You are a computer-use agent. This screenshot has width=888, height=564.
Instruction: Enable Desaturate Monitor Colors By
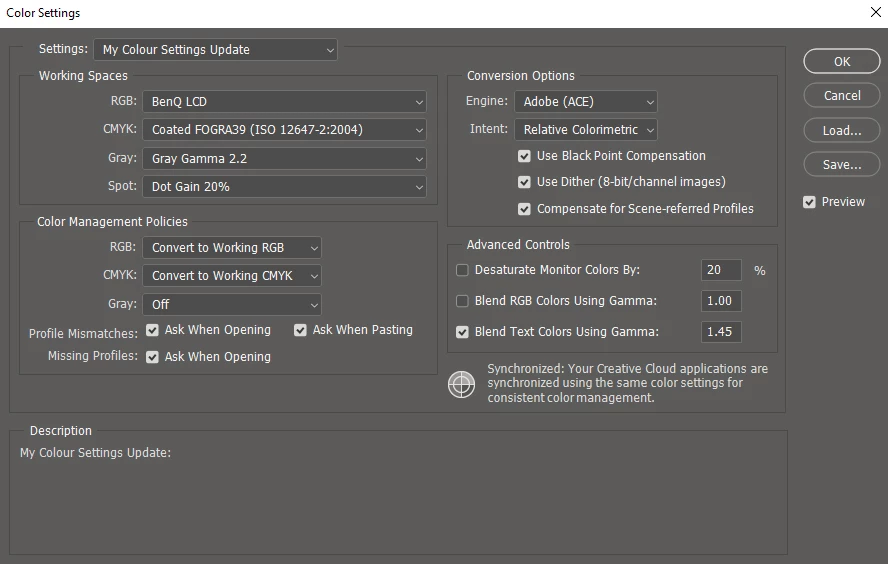[x=462, y=270]
